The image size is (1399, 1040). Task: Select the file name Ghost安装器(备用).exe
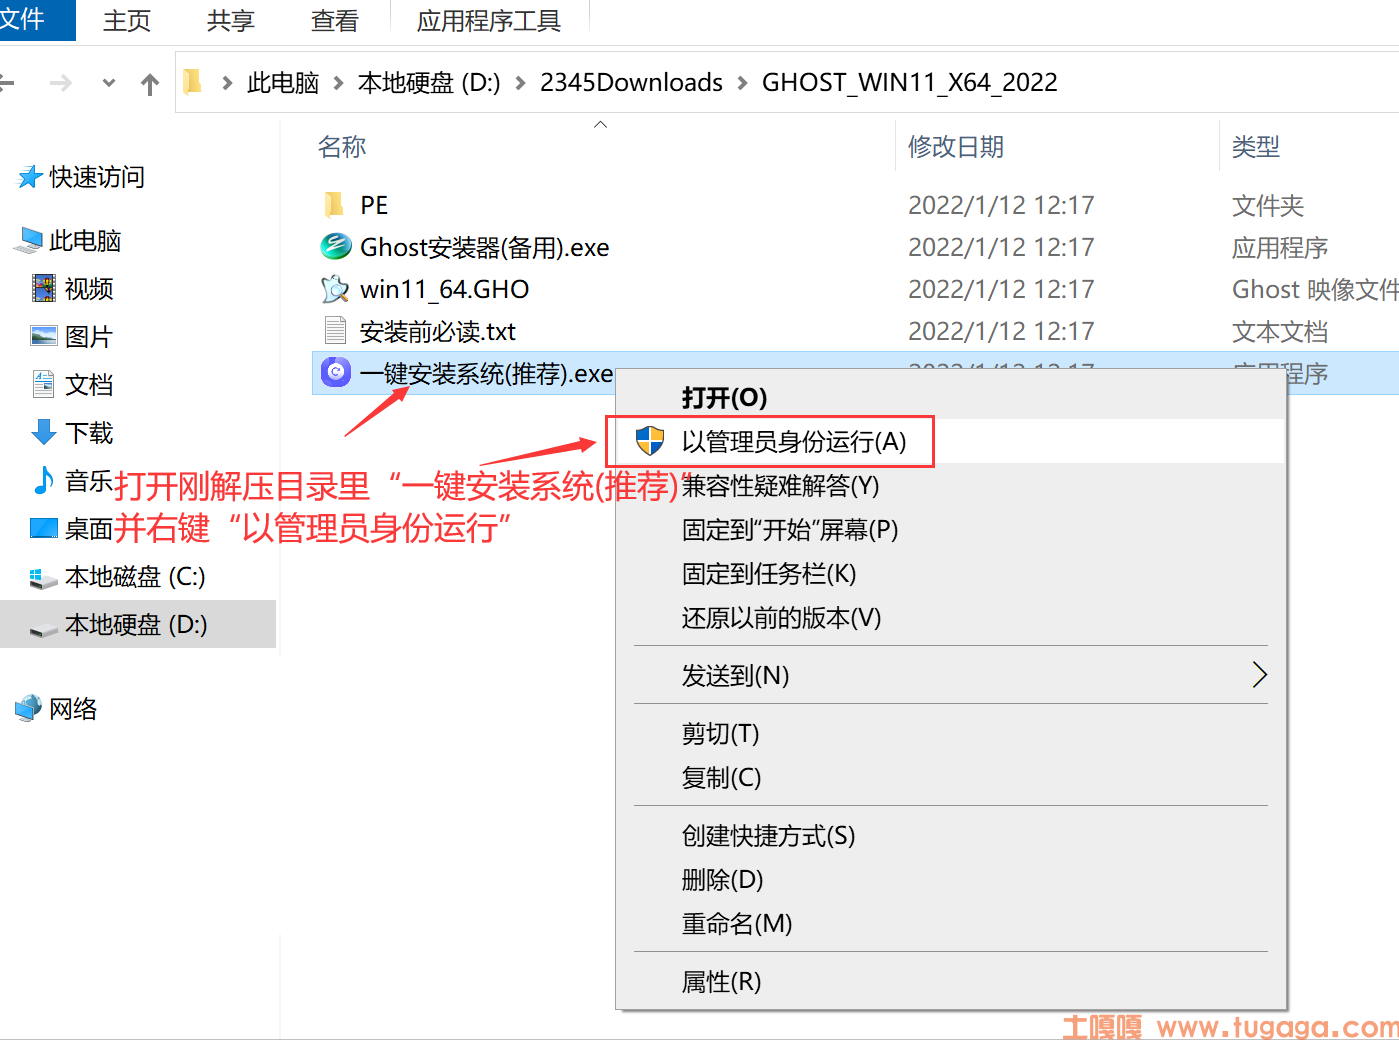pos(485,247)
